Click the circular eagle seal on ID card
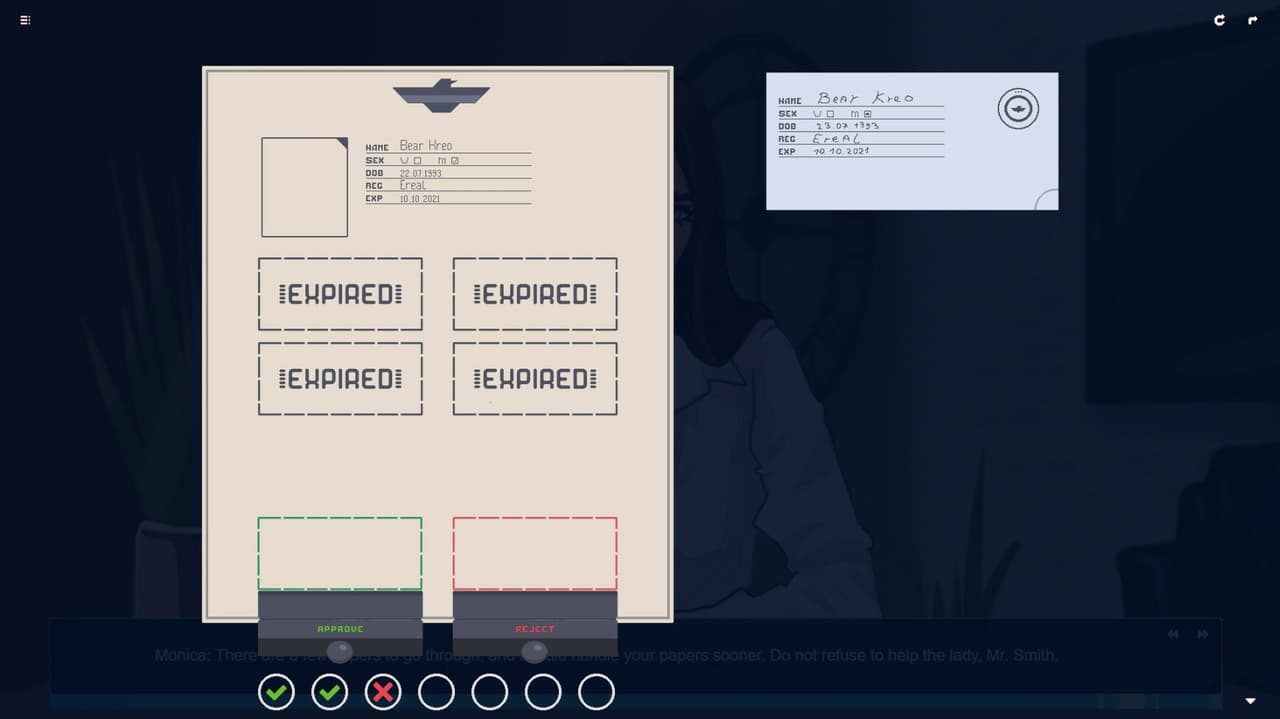The height and width of the screenshot is (719, 1280). (1018, 108)
